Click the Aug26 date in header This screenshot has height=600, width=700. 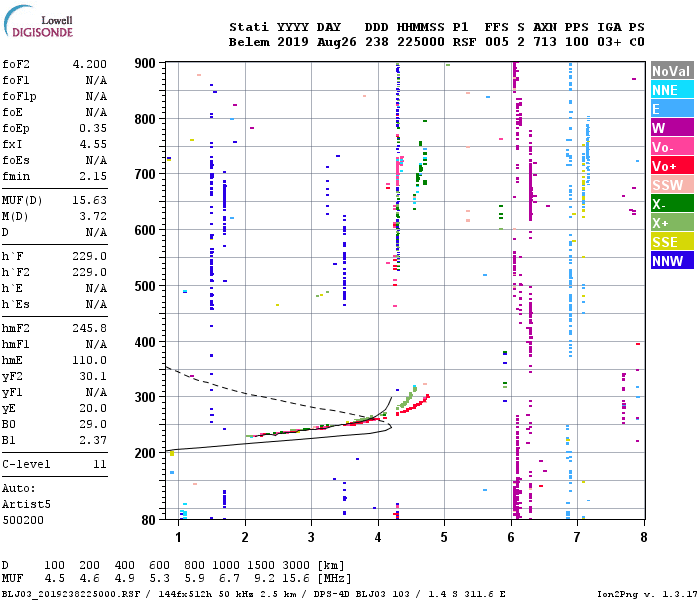click(337, 42)
